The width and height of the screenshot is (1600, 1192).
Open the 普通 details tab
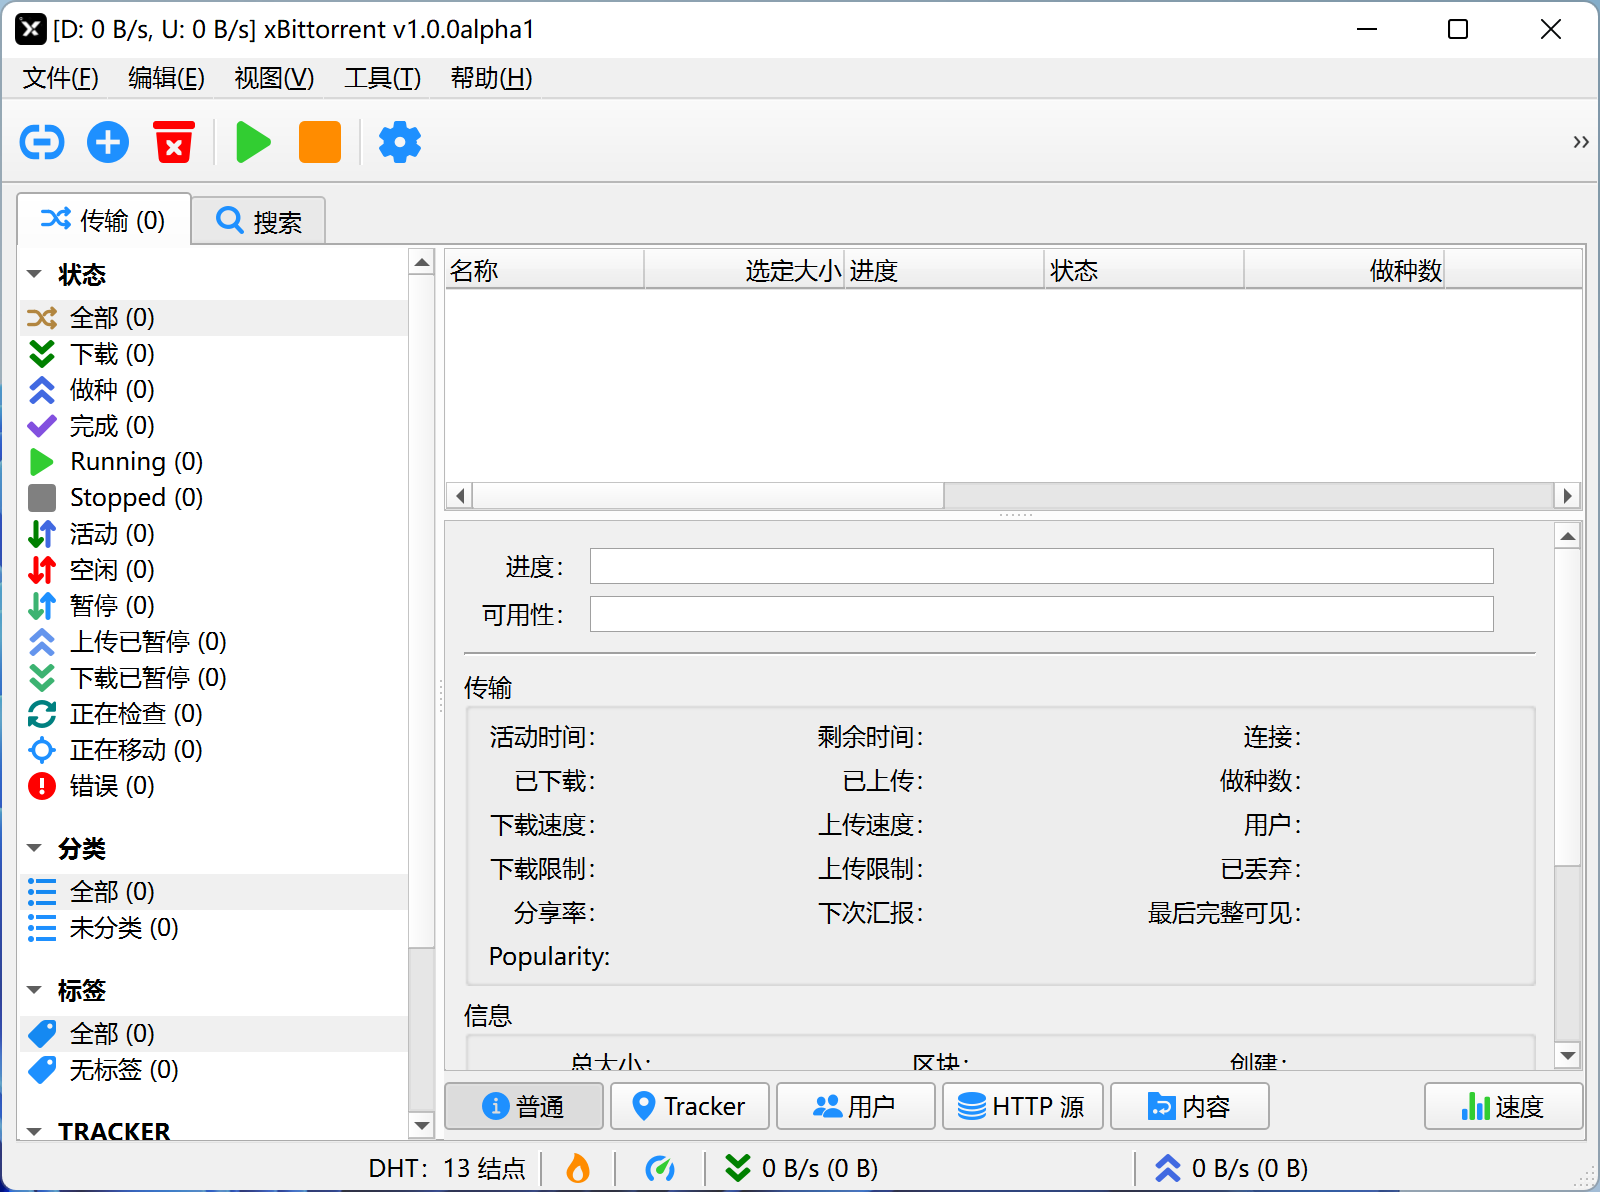coord(524,1106)
